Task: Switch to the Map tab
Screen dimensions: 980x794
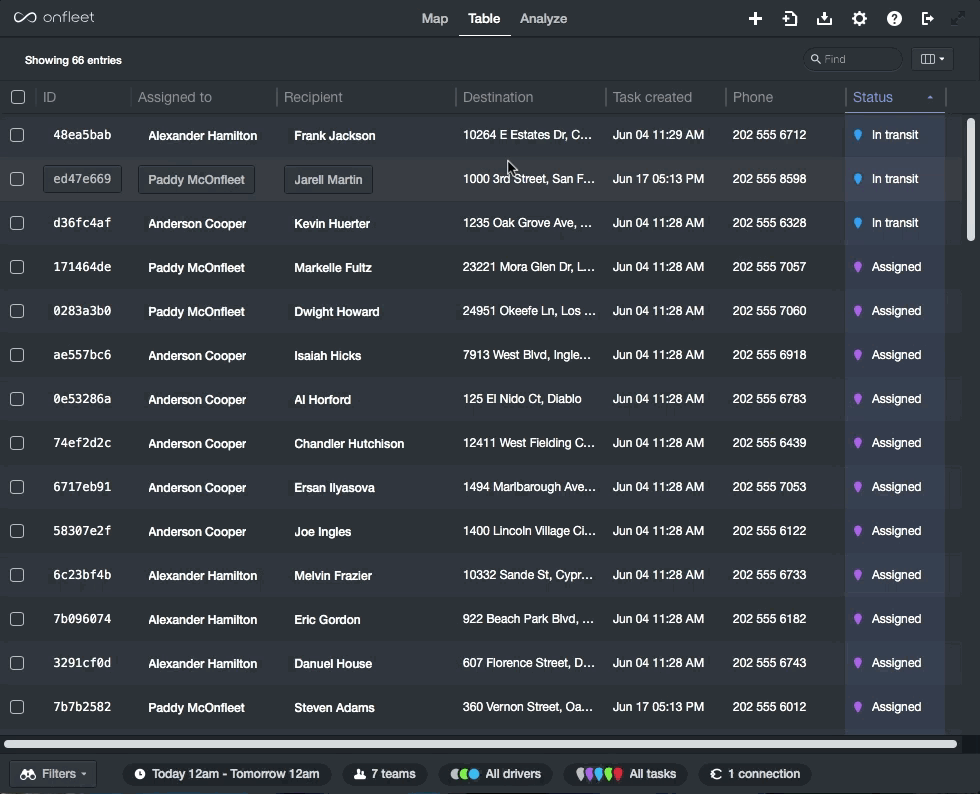Action: [x=434, y=19]
